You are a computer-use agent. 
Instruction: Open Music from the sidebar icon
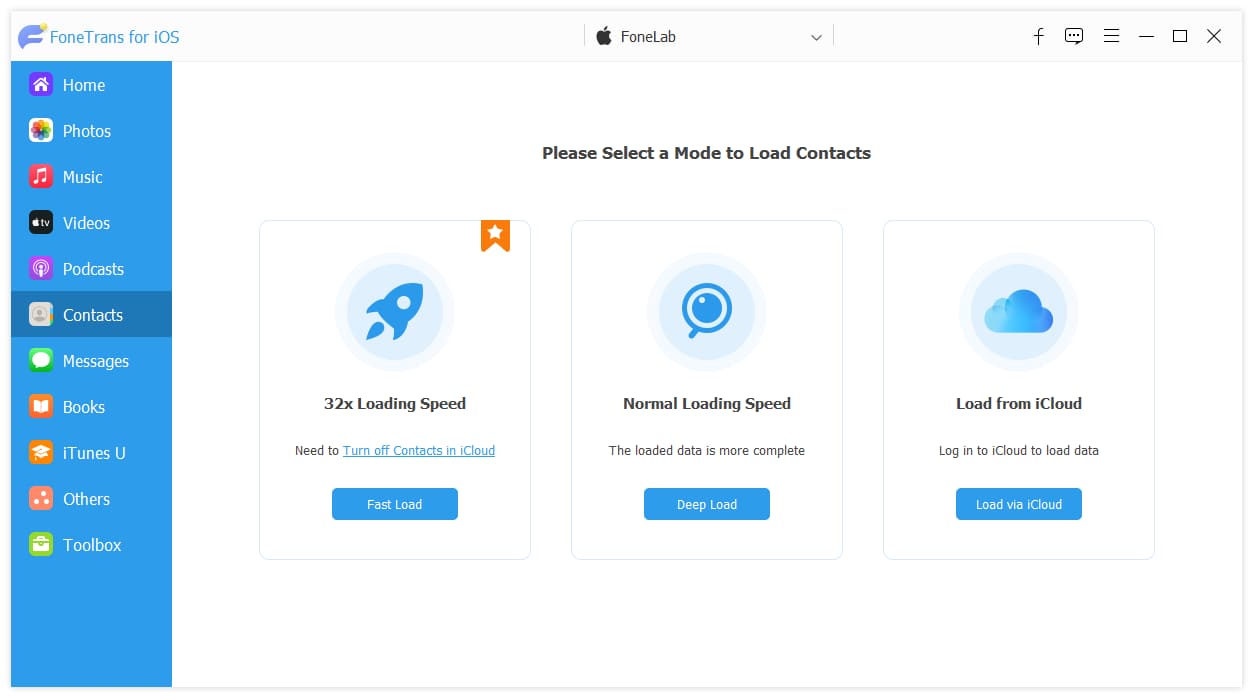click(41, 177)
